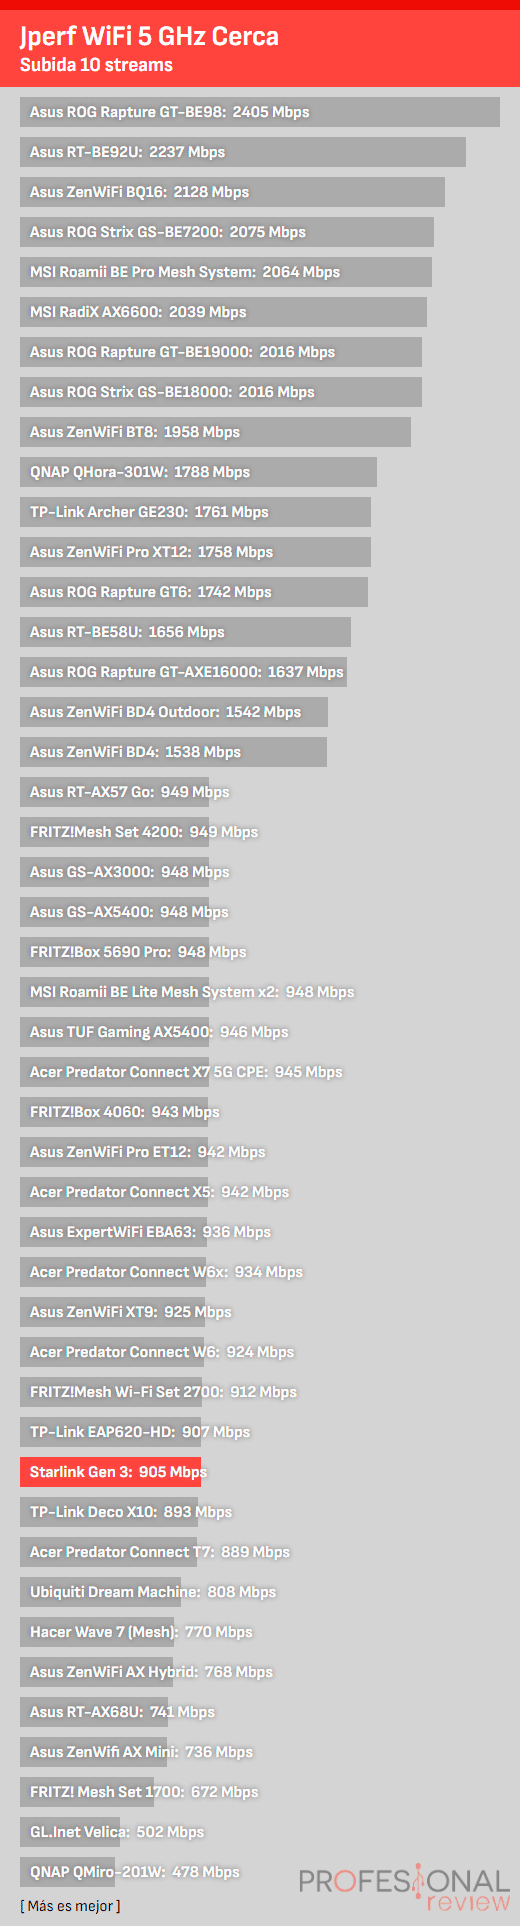
Task: Click the TP-Link EAP620-HD bar
Action: tap(111, 1432)
